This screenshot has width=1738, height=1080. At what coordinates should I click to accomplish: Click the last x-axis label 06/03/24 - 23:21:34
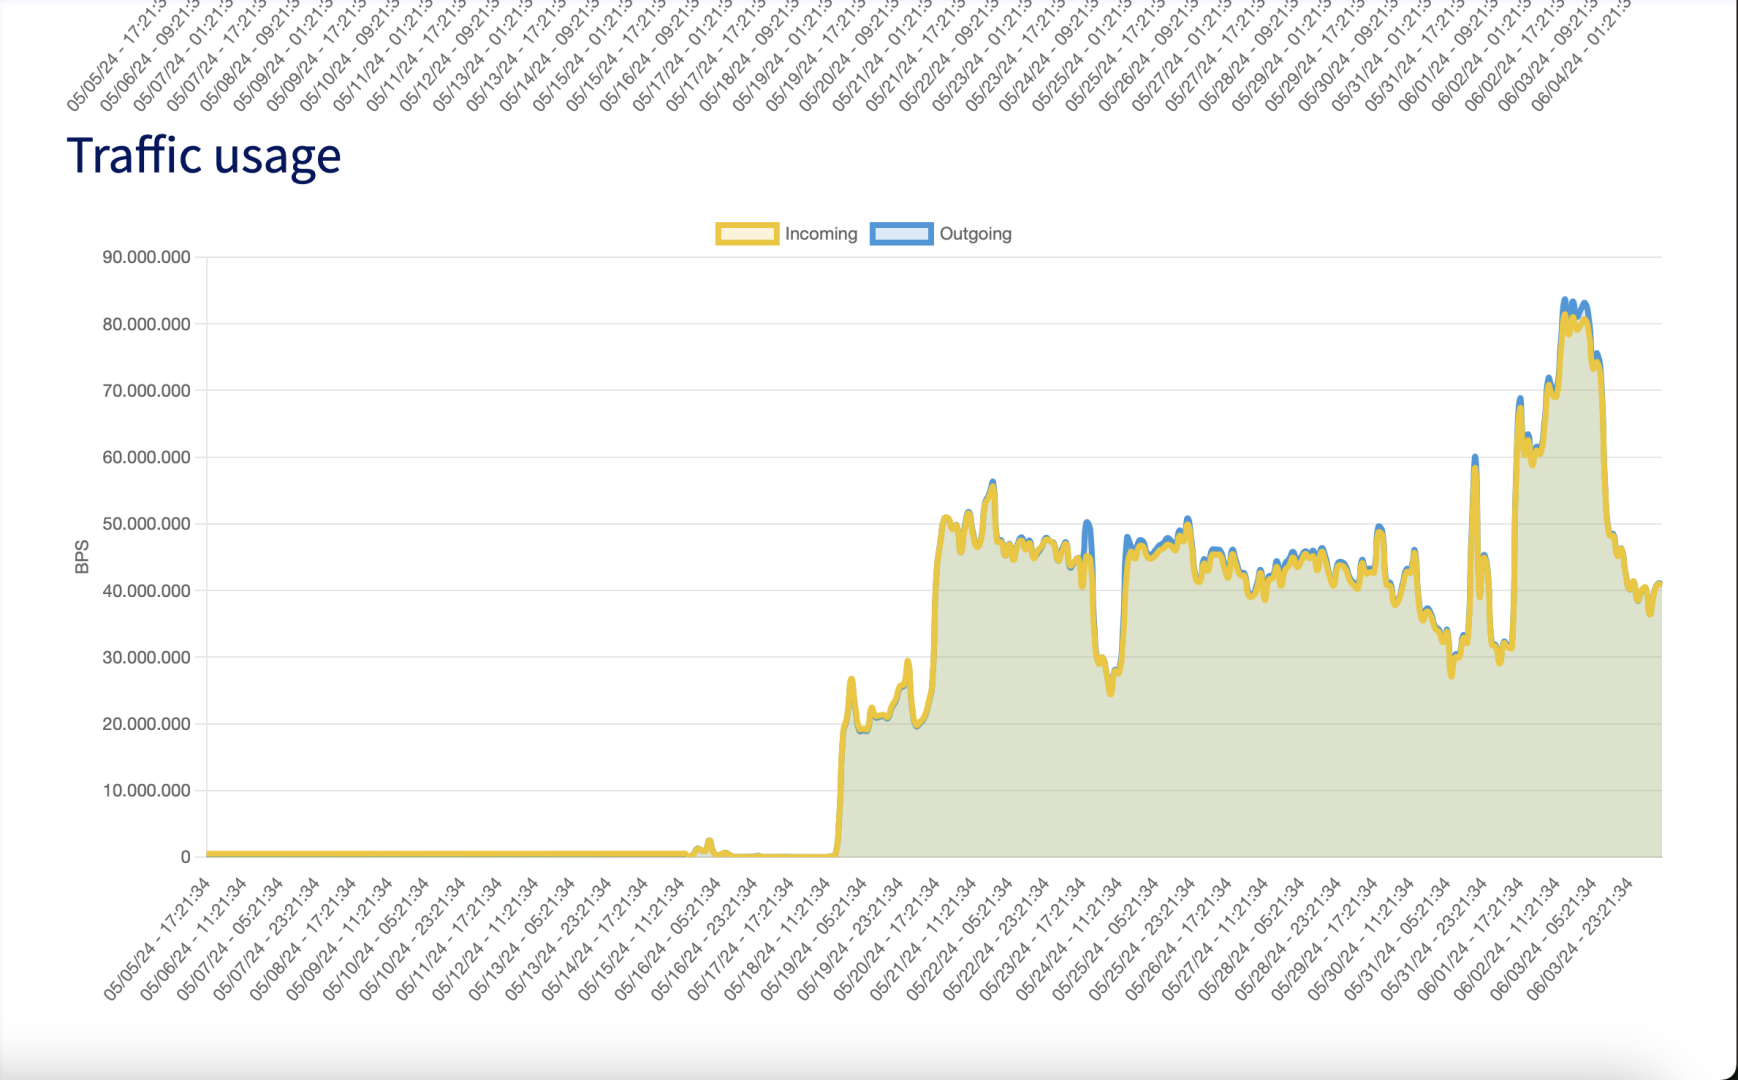[x=1580, y=939]
